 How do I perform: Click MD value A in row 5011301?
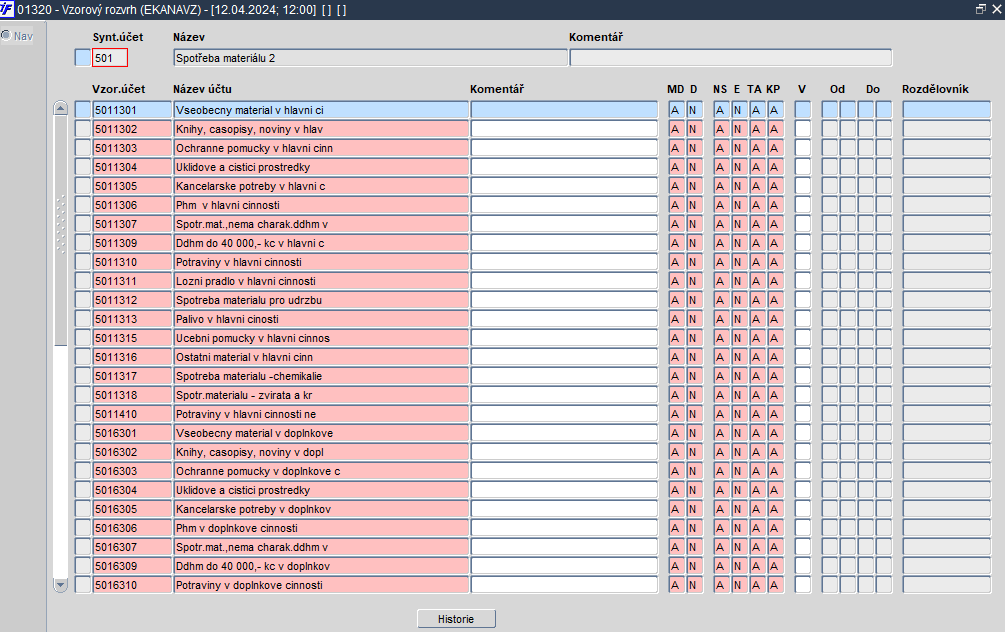click(x=676, y=110)
